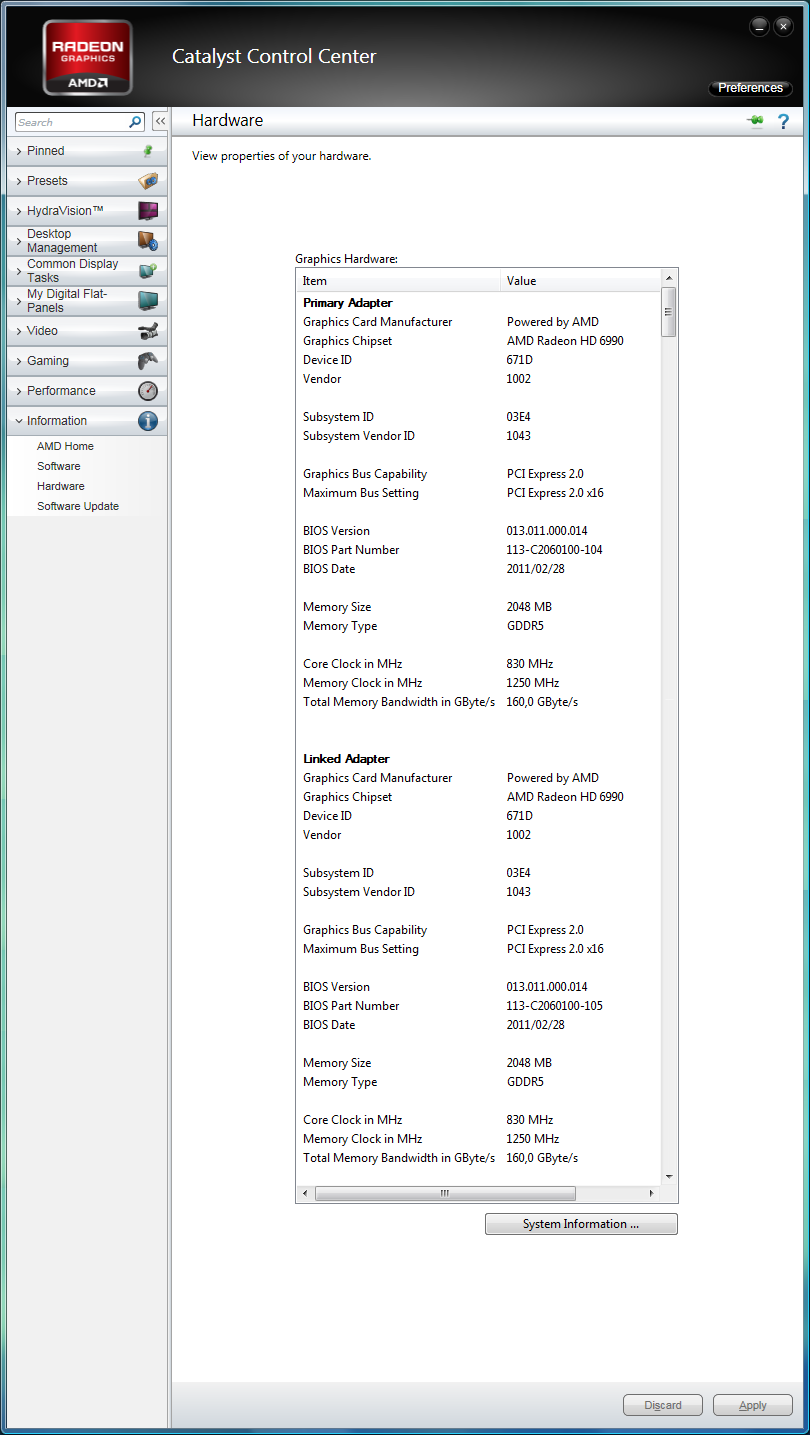Collapse the Information section
The height and width of the screenshot is (1435, 810).
(x=87, y=421)
